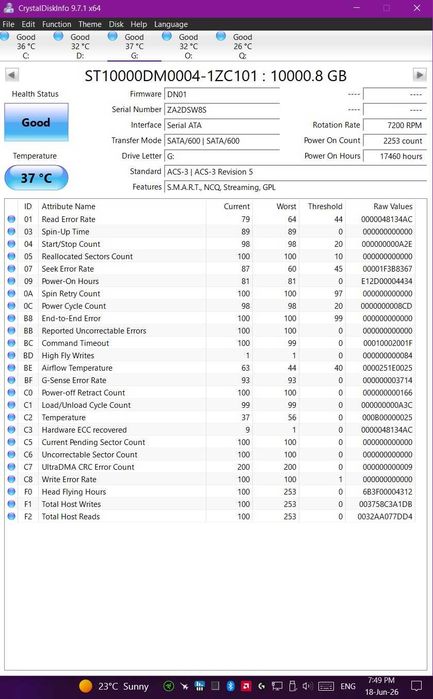The image size is (433, 699).
Task: Click the Good health status button
Action: pos(36,122)
